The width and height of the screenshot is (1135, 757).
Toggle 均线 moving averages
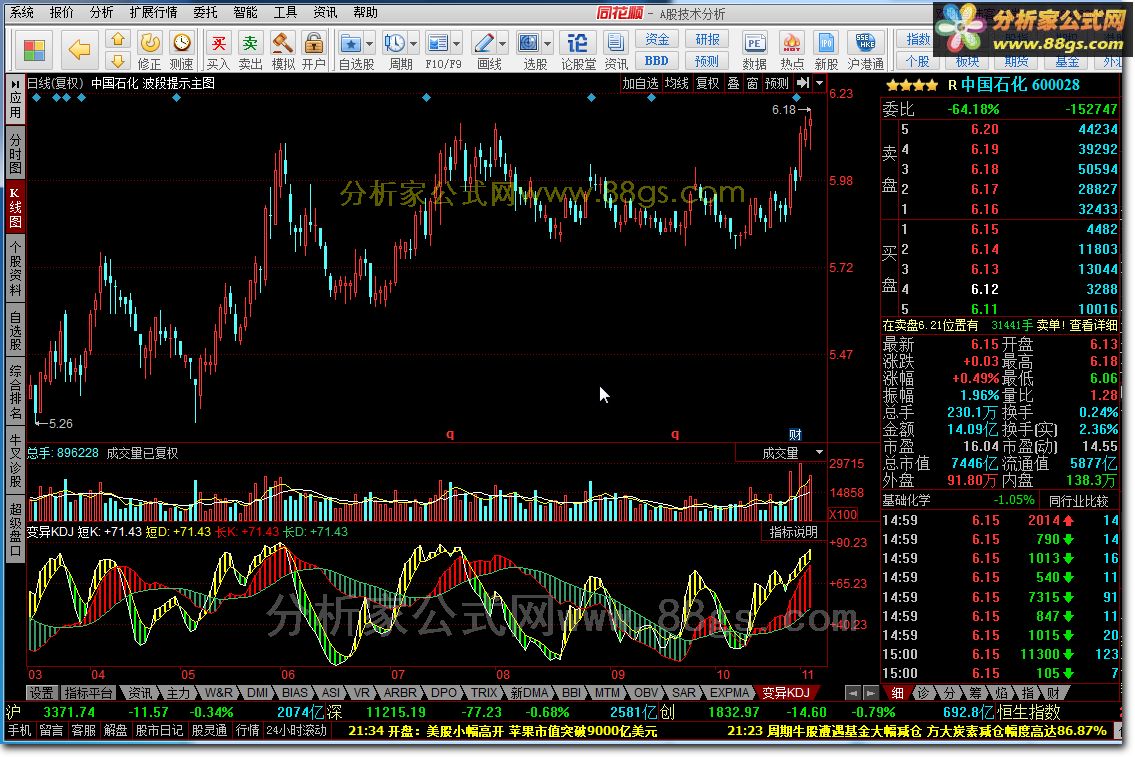pyautogui.click(x=677, y=83)
